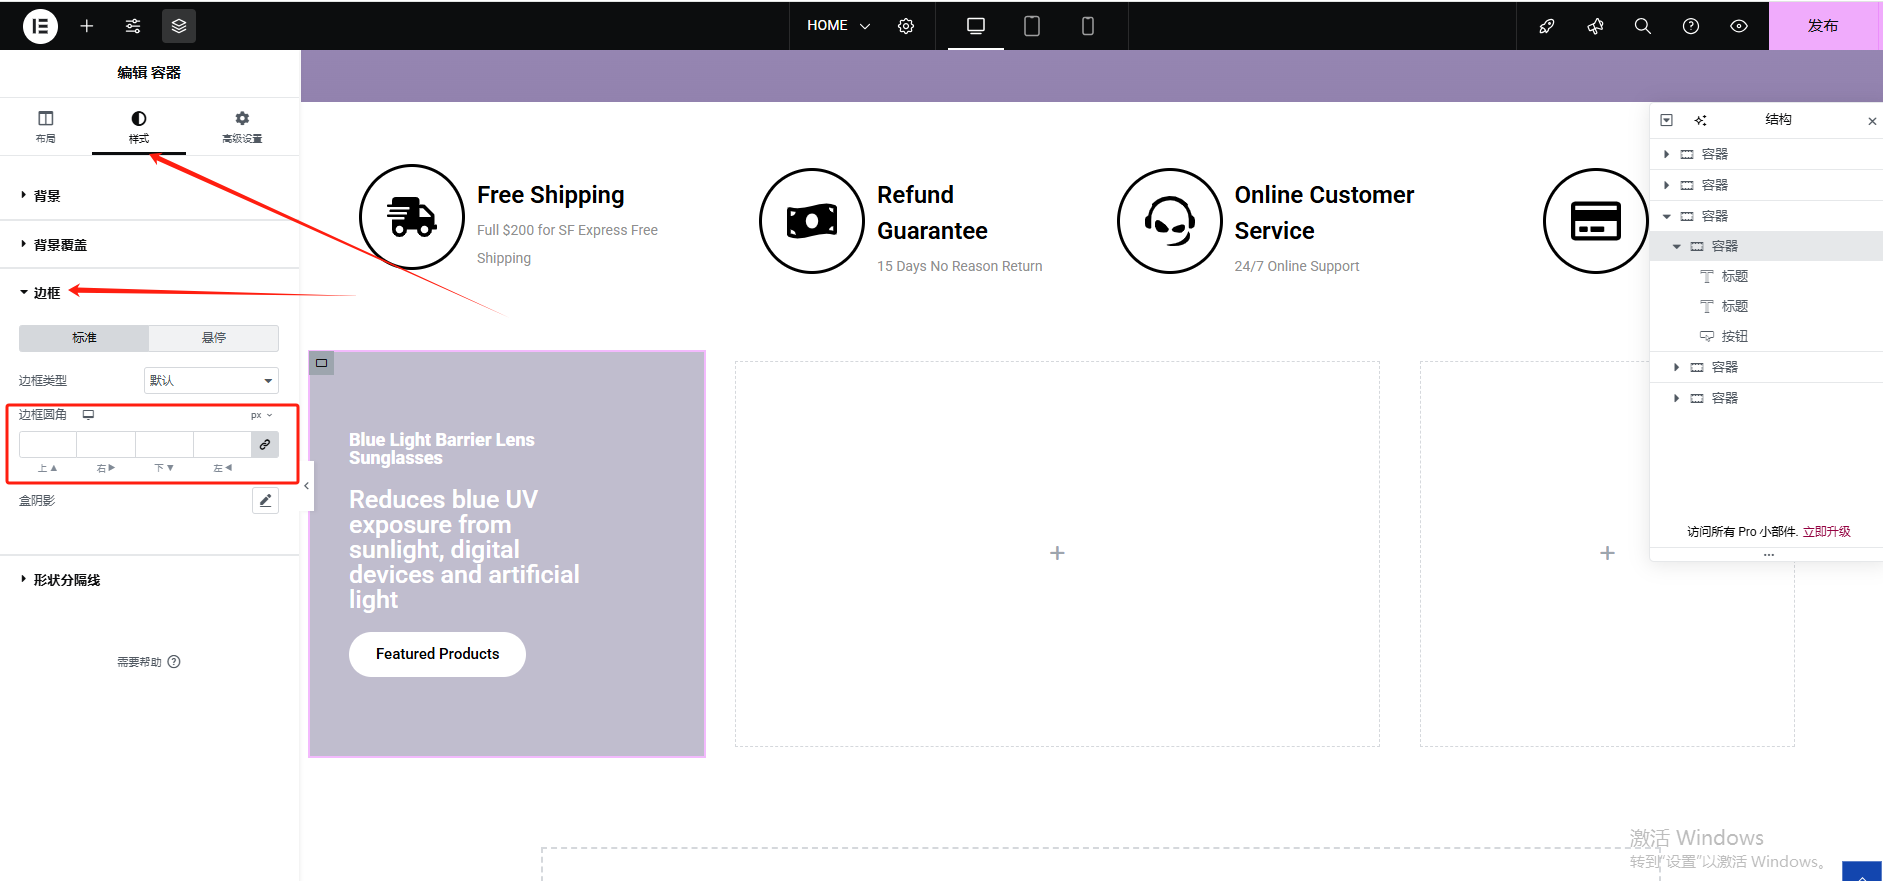Toggle the structure layers icon
Screen dimensions: 1883x881
[x=179, y=26]
